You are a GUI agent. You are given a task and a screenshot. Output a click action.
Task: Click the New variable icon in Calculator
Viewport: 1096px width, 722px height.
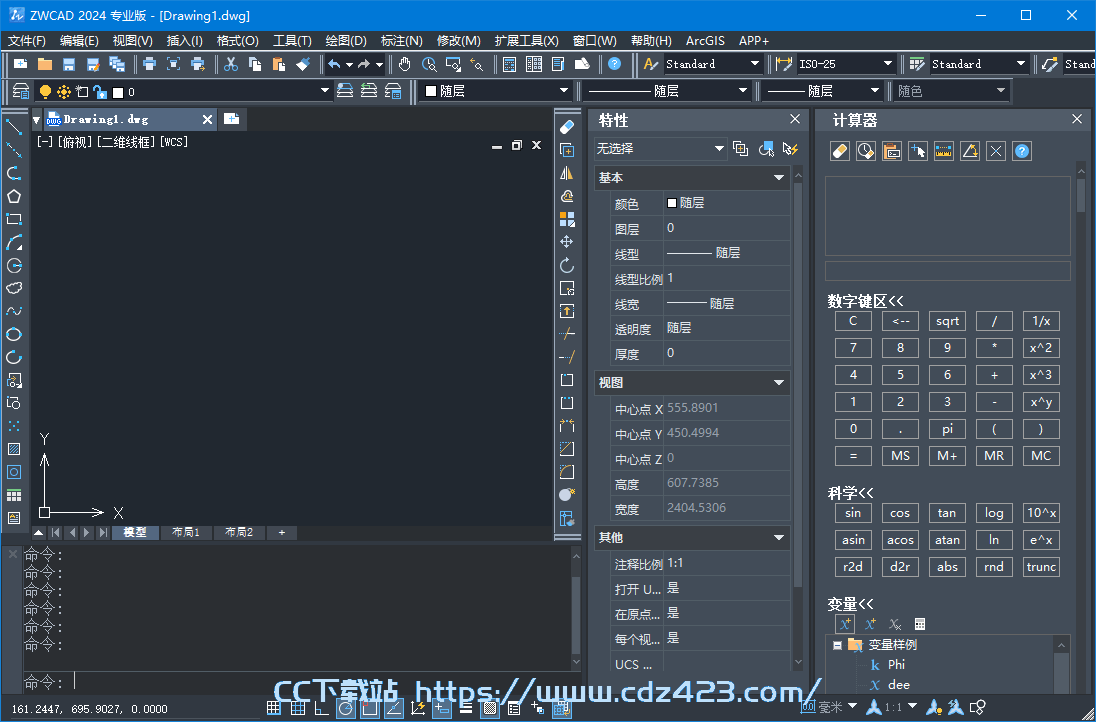[x=845, y=624]
